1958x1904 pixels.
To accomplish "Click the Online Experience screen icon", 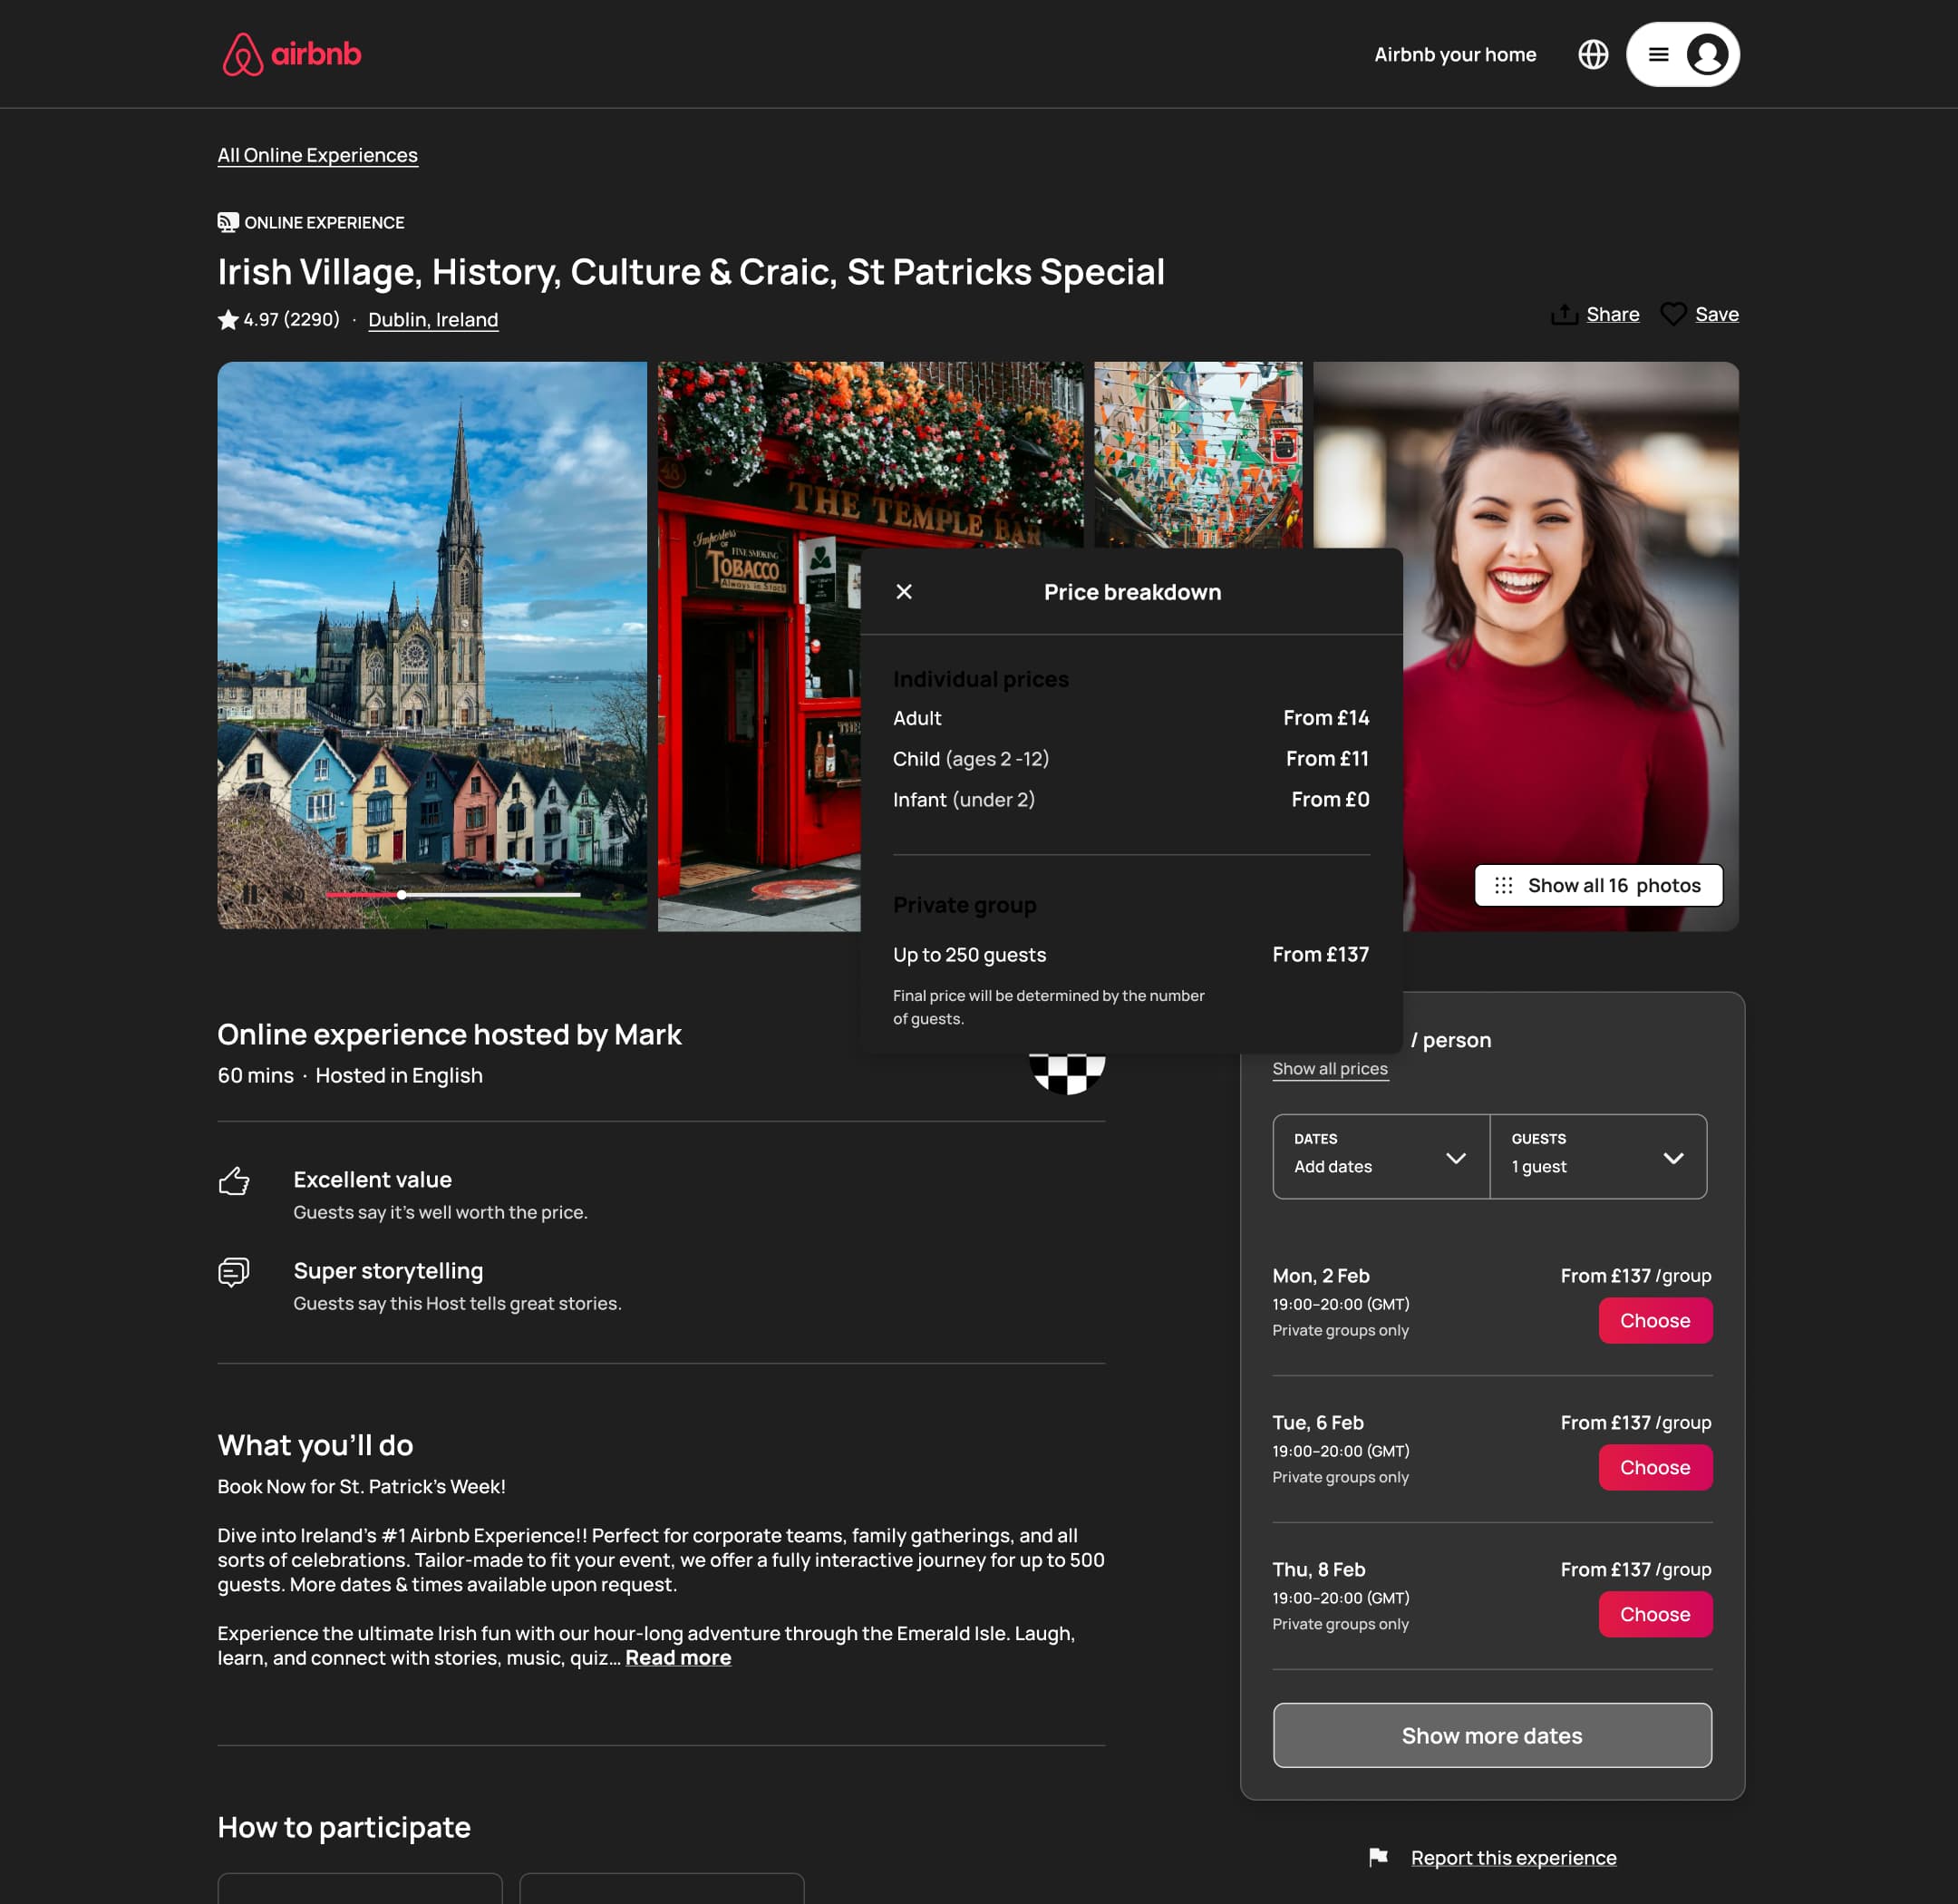I will click(228, 222).
